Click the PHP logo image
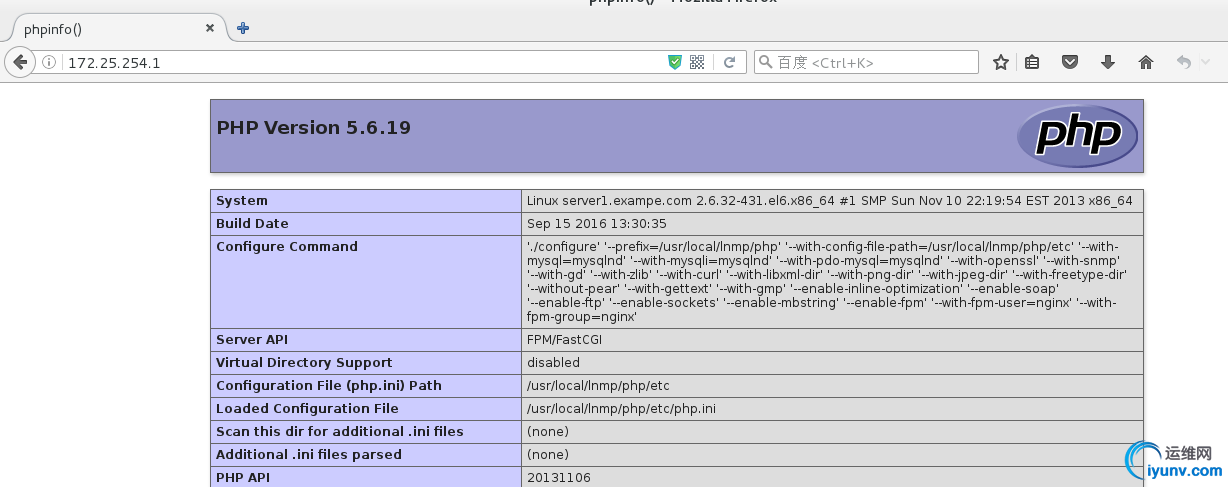 tap(1077, 136)
